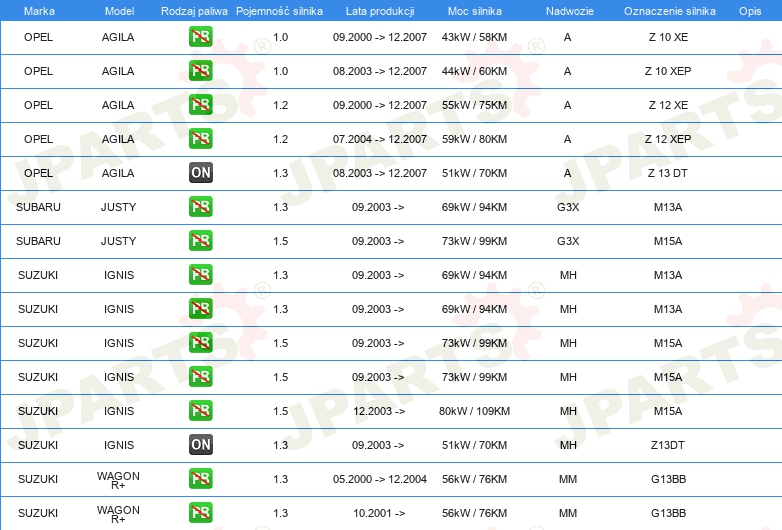Select petrol icon for Agila Z 12 XEP
This screenshot has height=530, width=782.
pyautogui.click(x=200, y=139)
